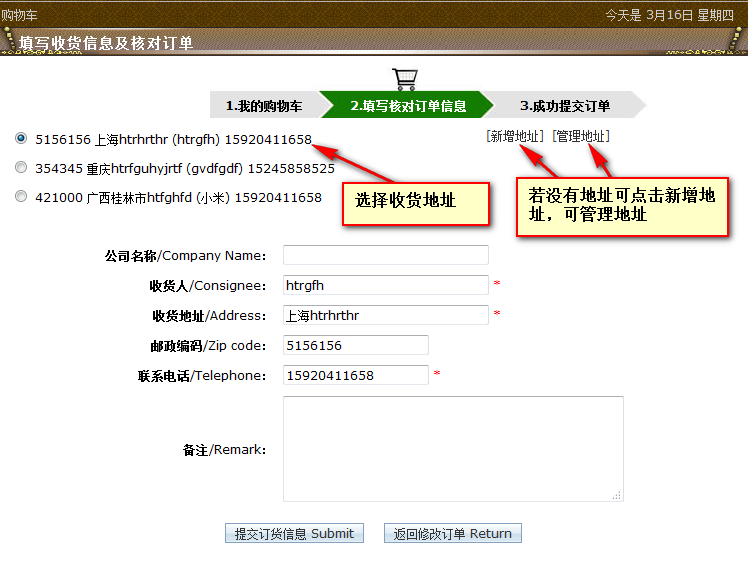Focus the Consignee text field
Viewport: 748px width, 563px height.
click(x=385, y=285)
